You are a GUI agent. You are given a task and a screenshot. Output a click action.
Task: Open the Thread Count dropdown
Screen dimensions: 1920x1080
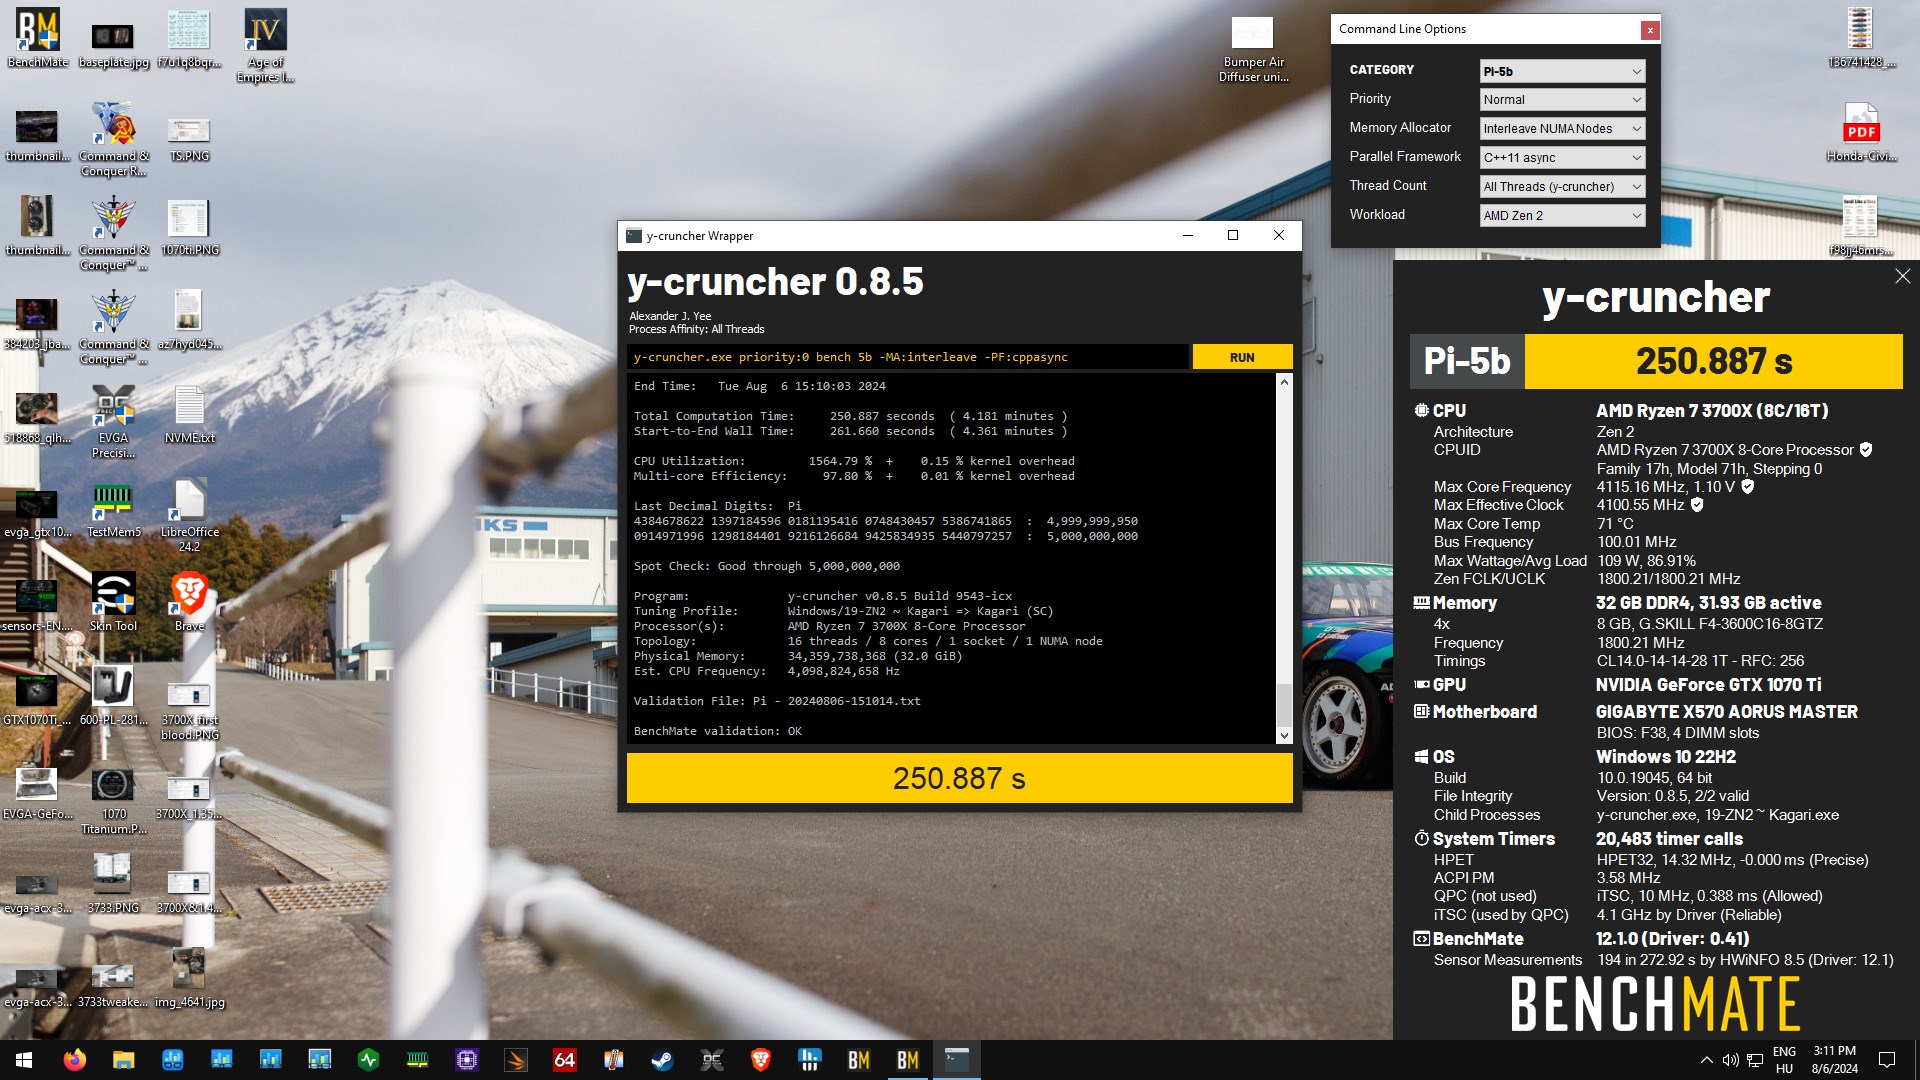(x=1562, y=187)
